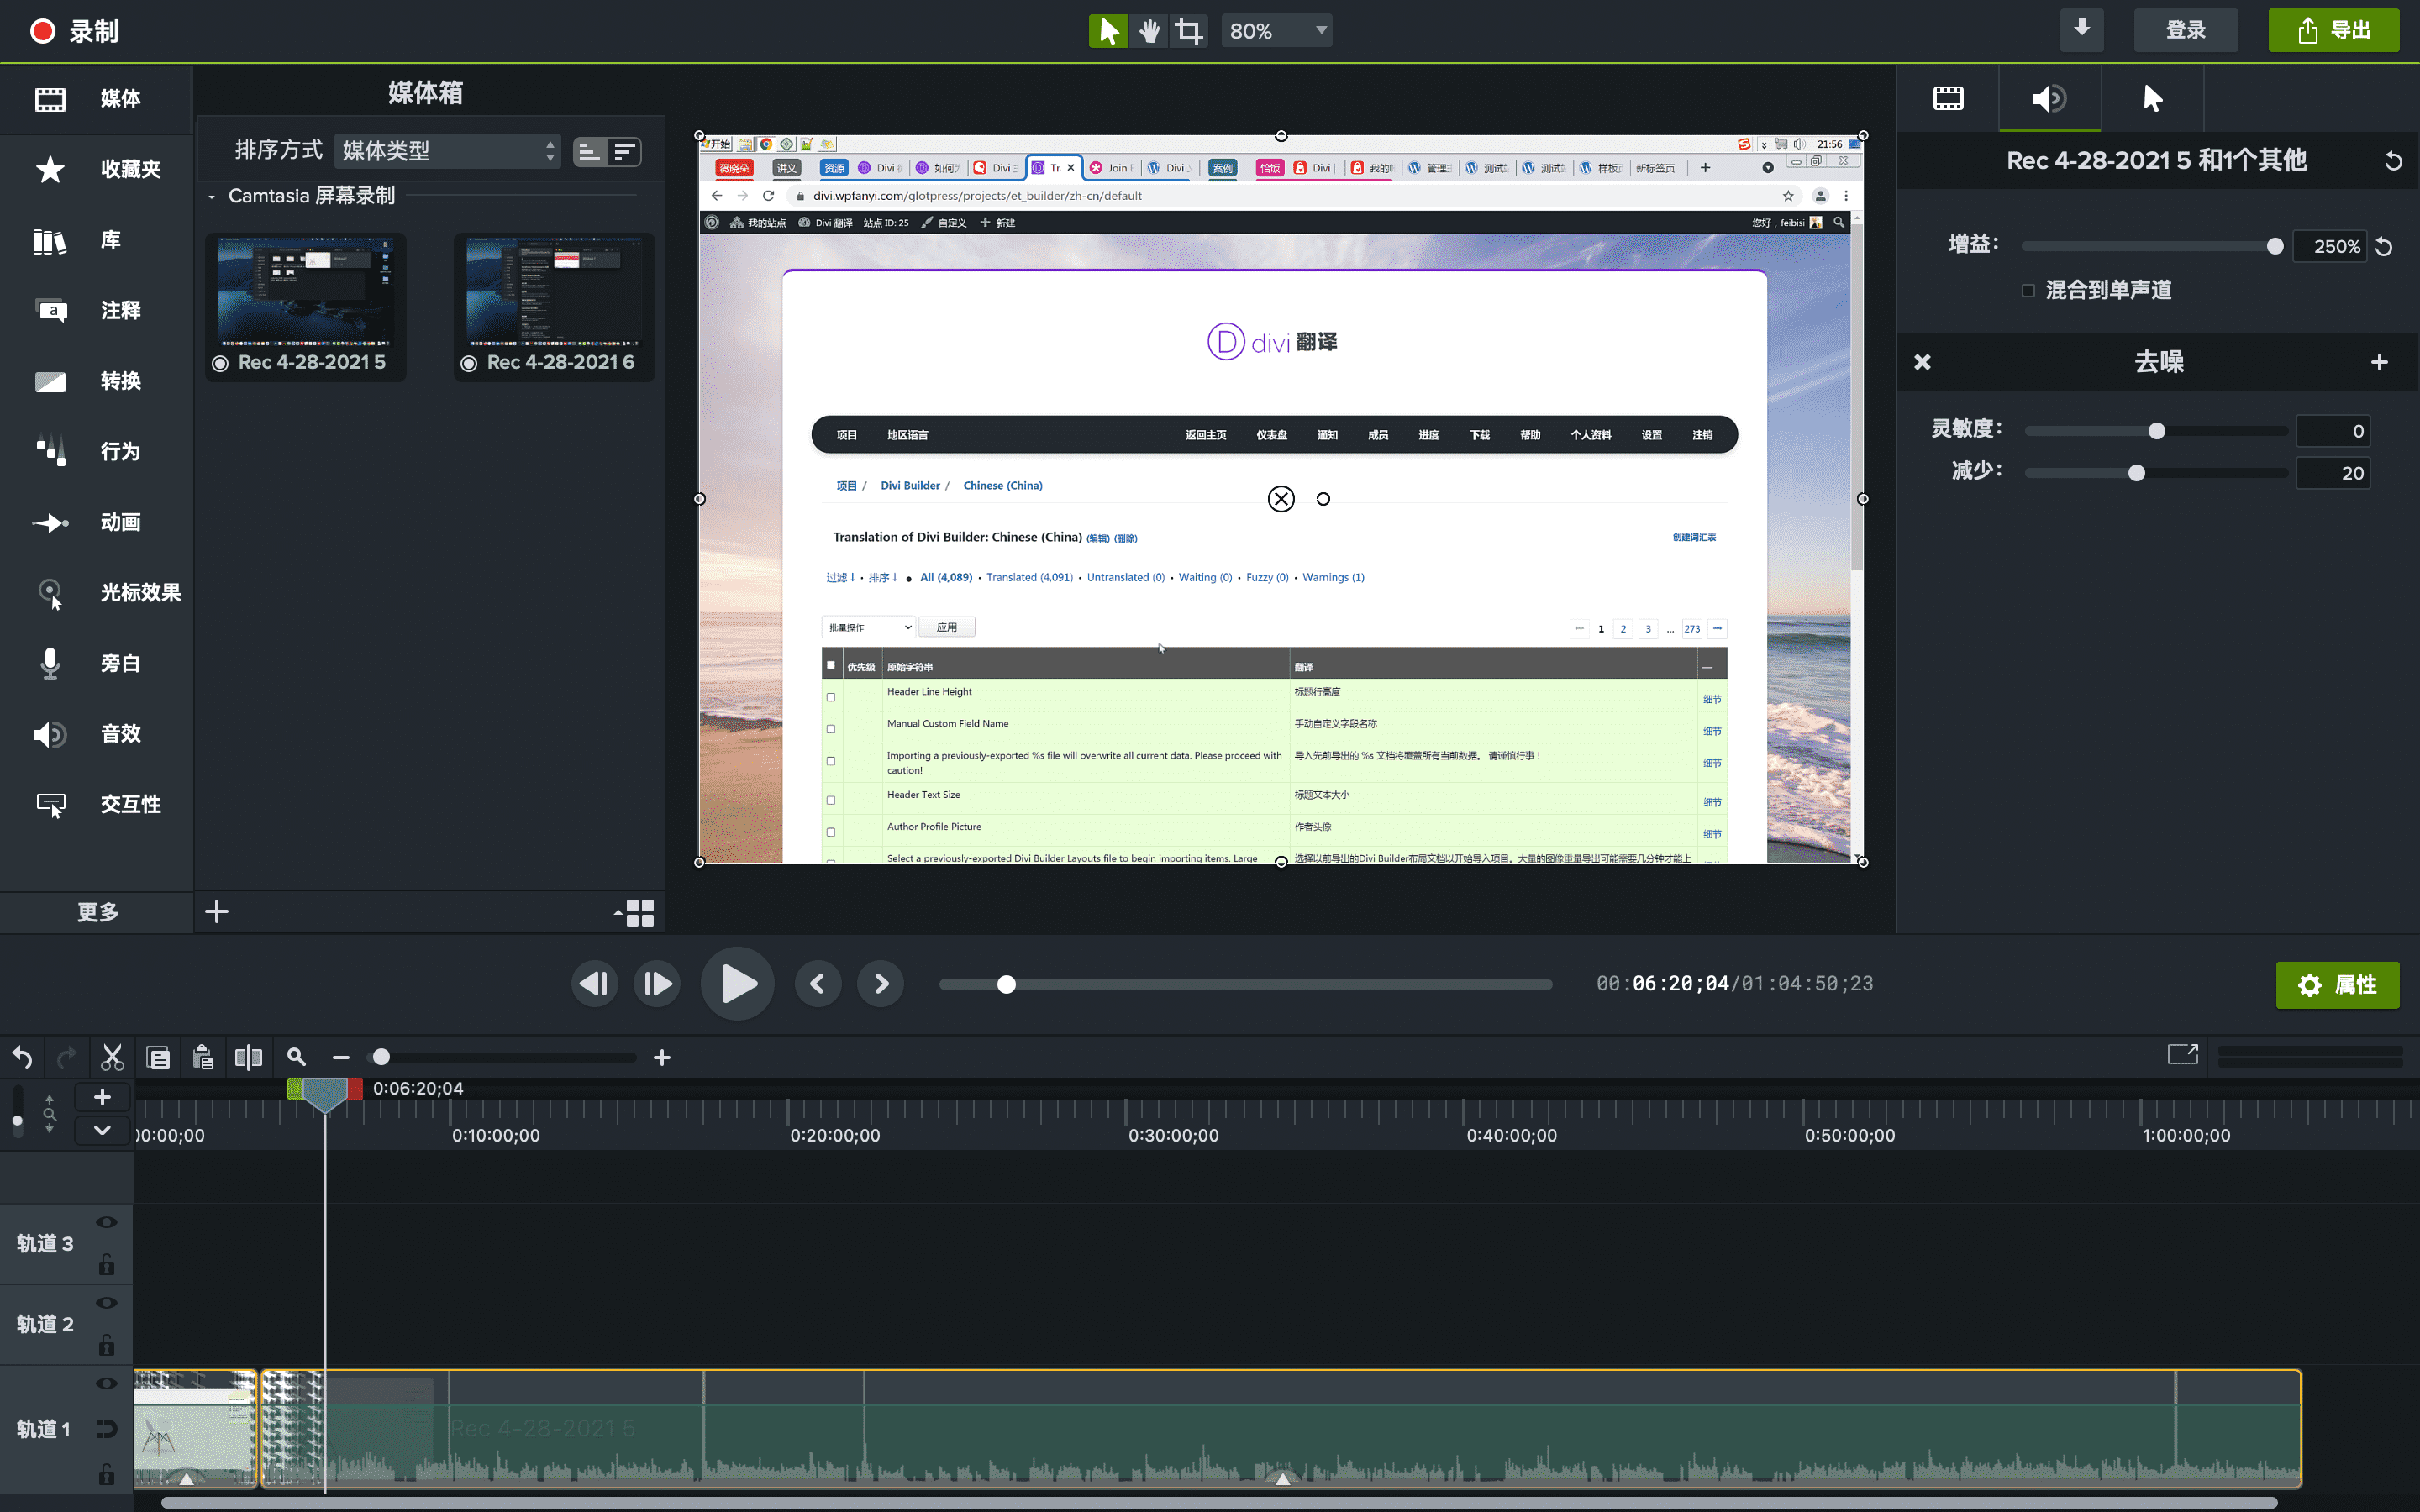Copy selection with the timeline copy icon
2420x1512 pixels.
158,1057
